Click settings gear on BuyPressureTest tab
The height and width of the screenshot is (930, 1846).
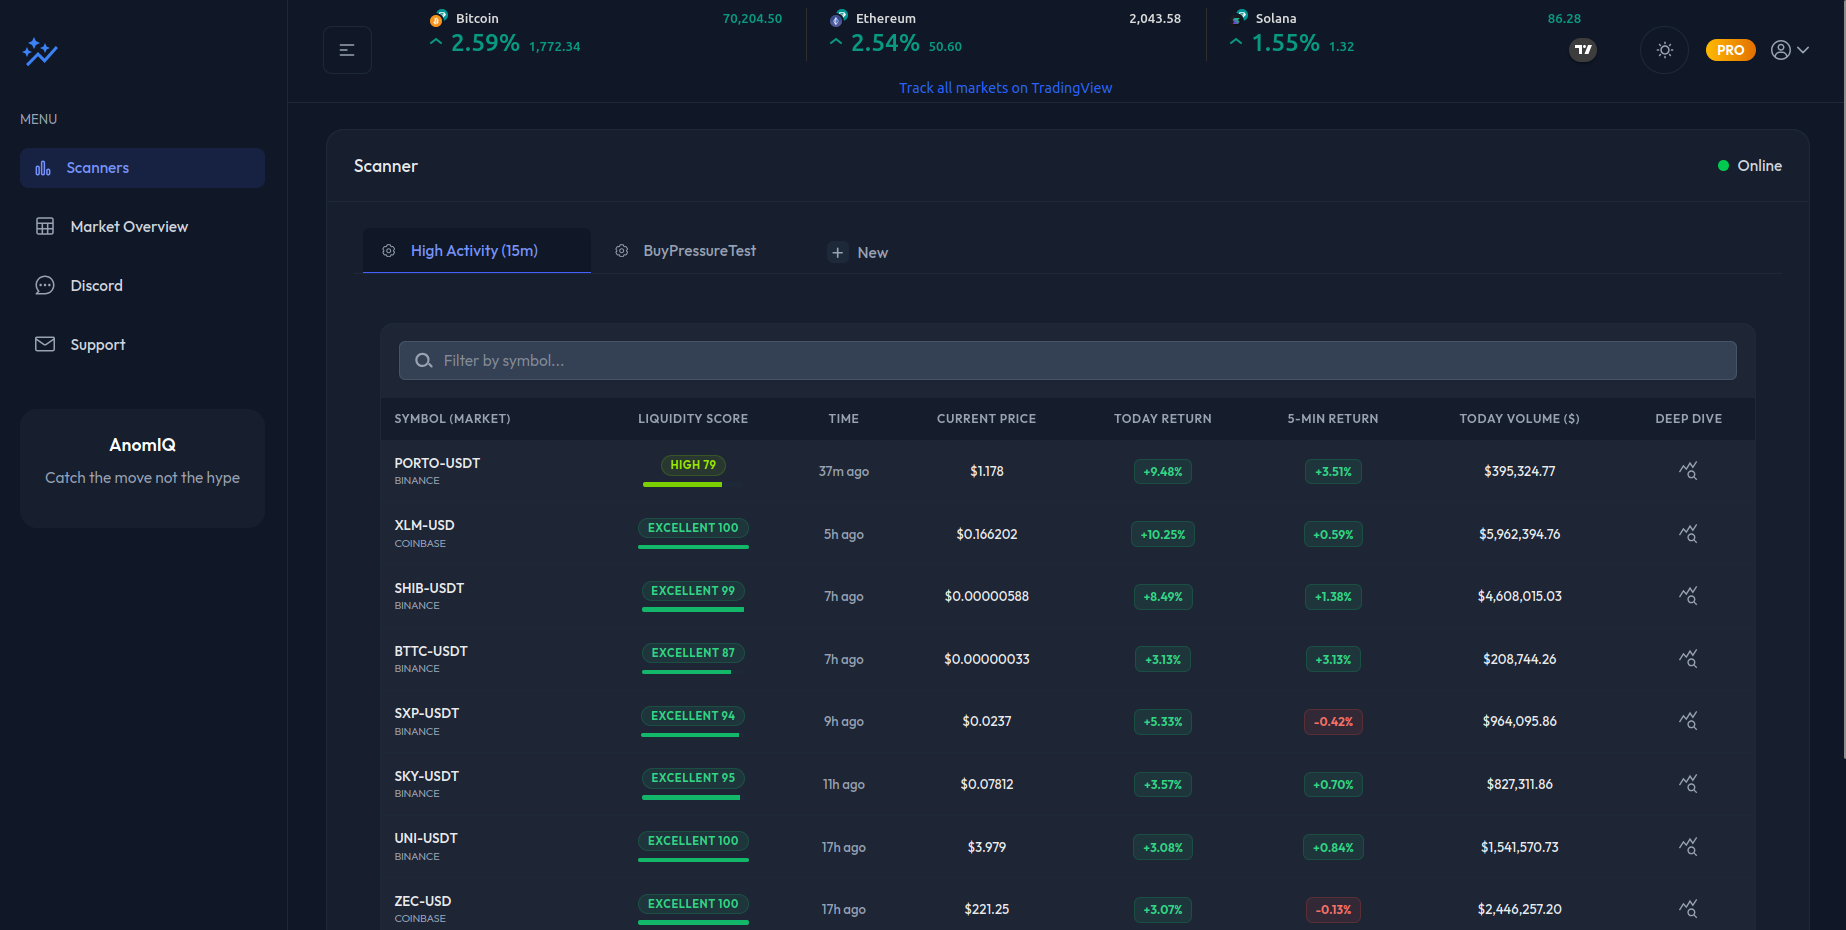tap(621, 250)
